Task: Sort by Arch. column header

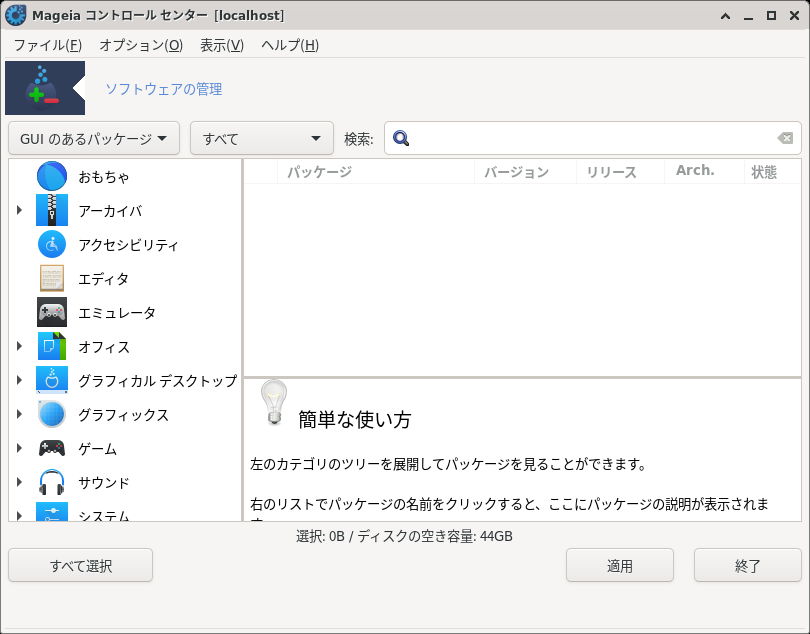Action: pos(705,172)
